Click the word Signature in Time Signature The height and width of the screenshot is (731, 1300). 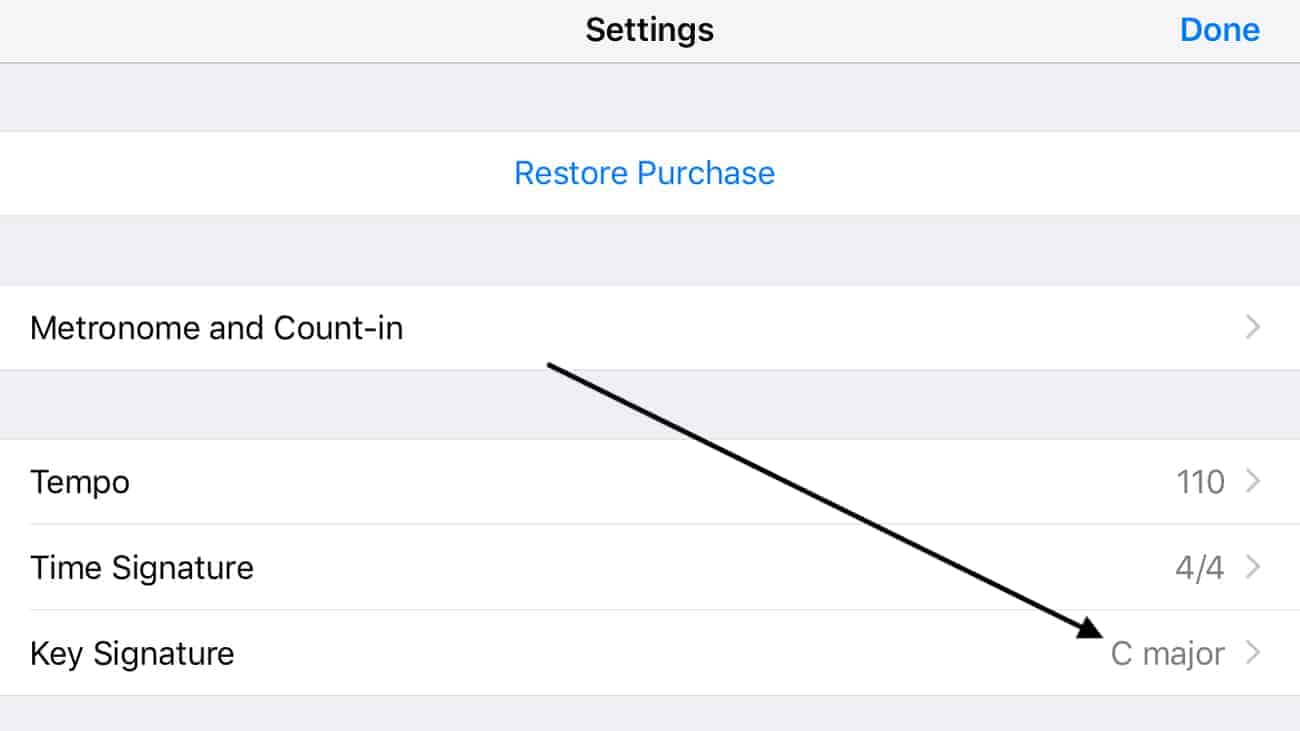click(182, 568)
